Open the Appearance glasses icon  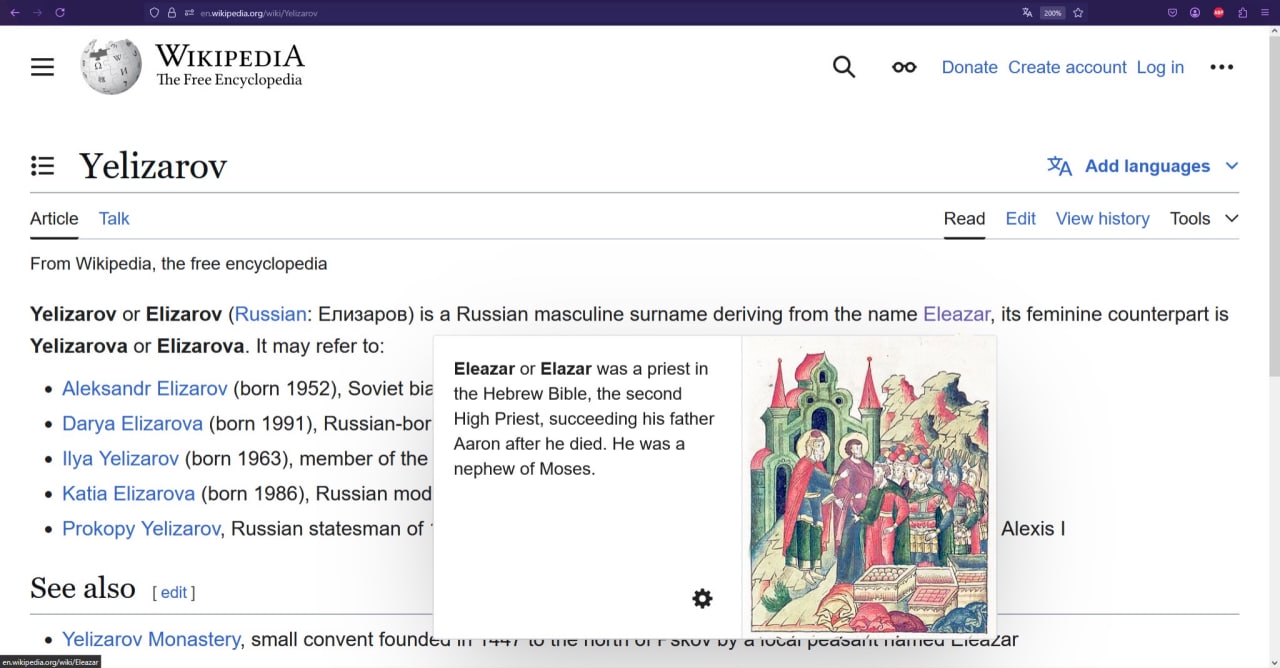point(904,67)
